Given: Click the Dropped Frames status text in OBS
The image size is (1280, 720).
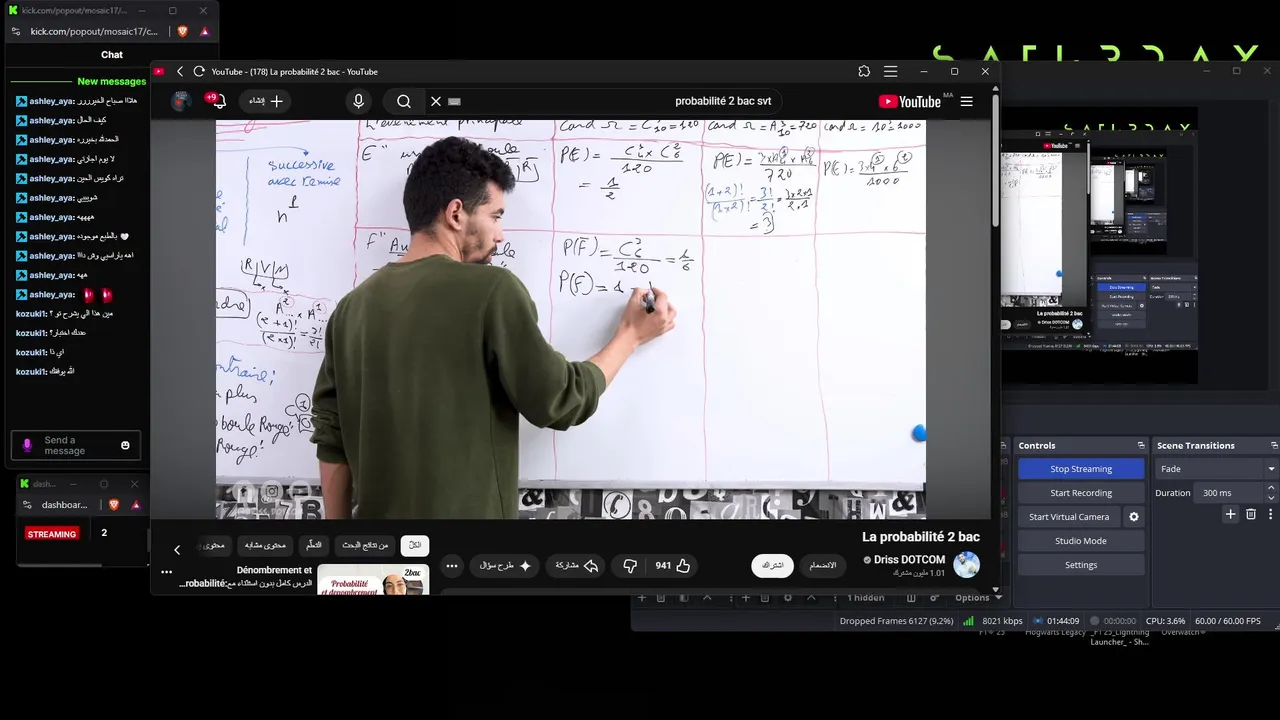Looking at the screenshot, I should (x=896, y=621).
